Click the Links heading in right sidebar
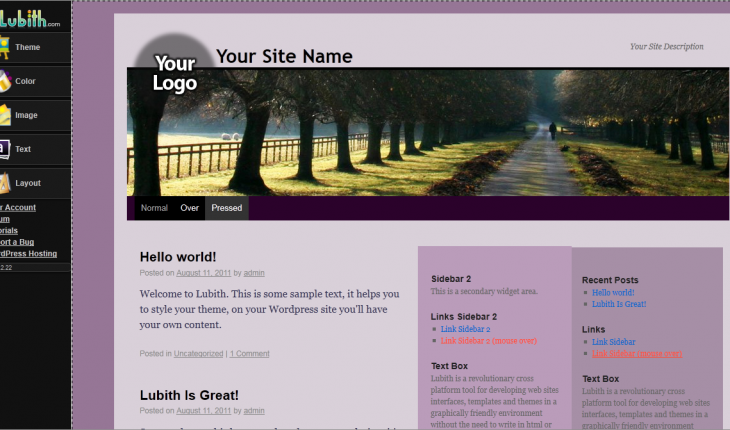The image size is (730, 430). pos(593,329)
